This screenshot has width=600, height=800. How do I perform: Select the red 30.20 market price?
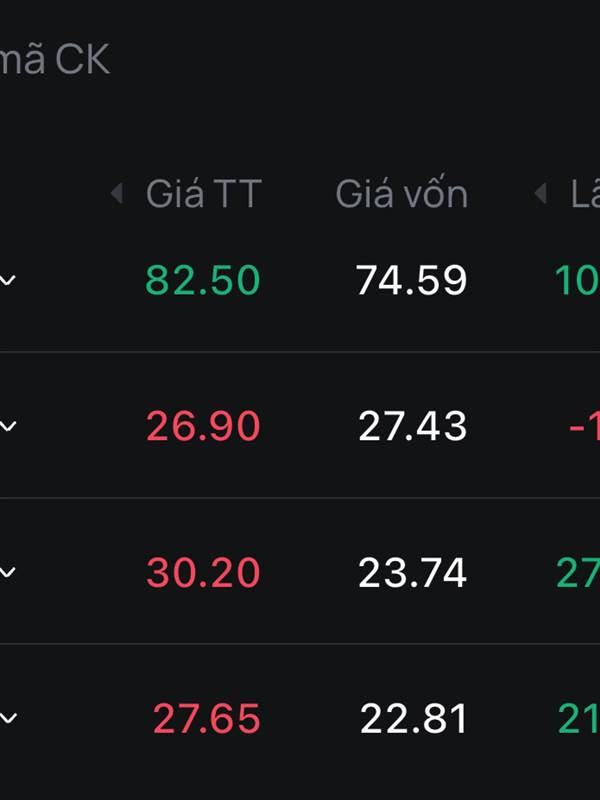pos(203,573)
